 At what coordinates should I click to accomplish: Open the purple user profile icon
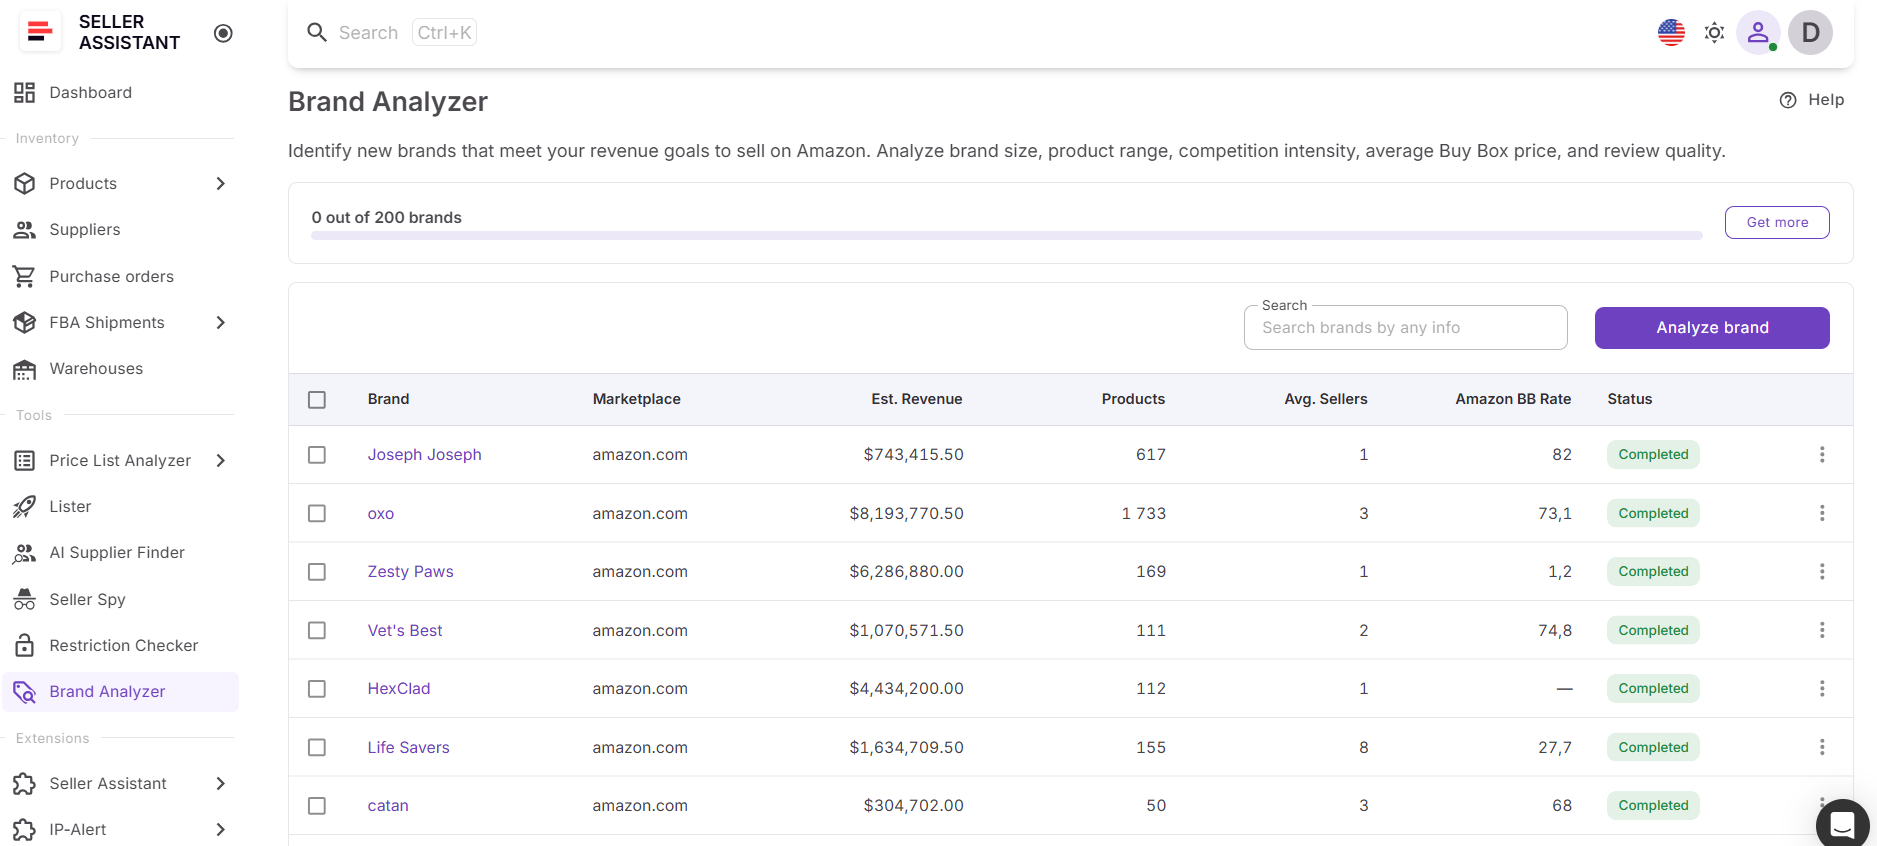click(x=1758, y=33)
